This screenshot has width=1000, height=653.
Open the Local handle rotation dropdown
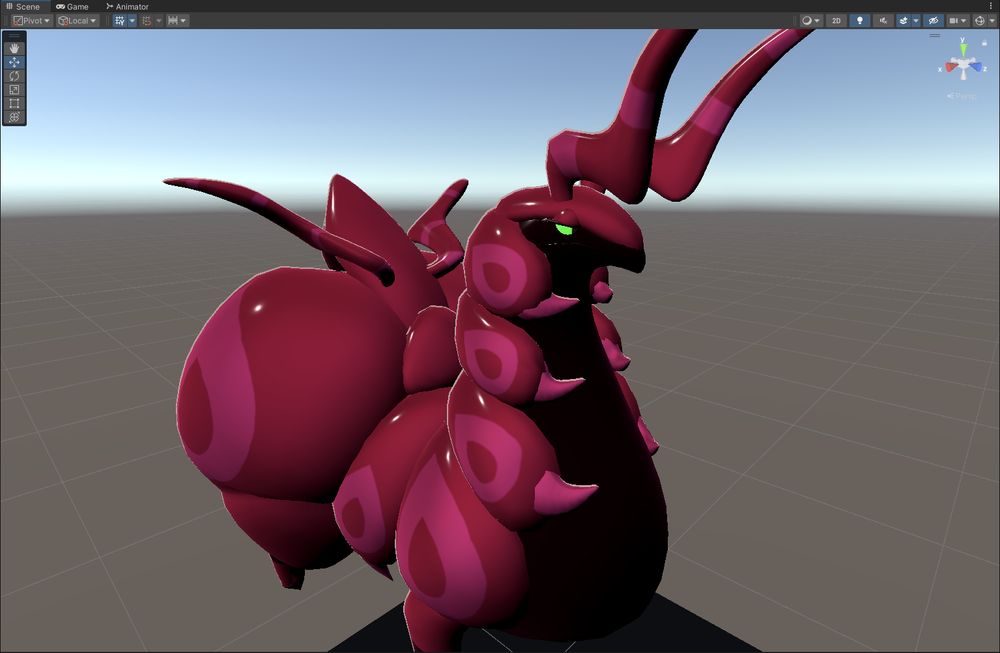coord(77,20)
